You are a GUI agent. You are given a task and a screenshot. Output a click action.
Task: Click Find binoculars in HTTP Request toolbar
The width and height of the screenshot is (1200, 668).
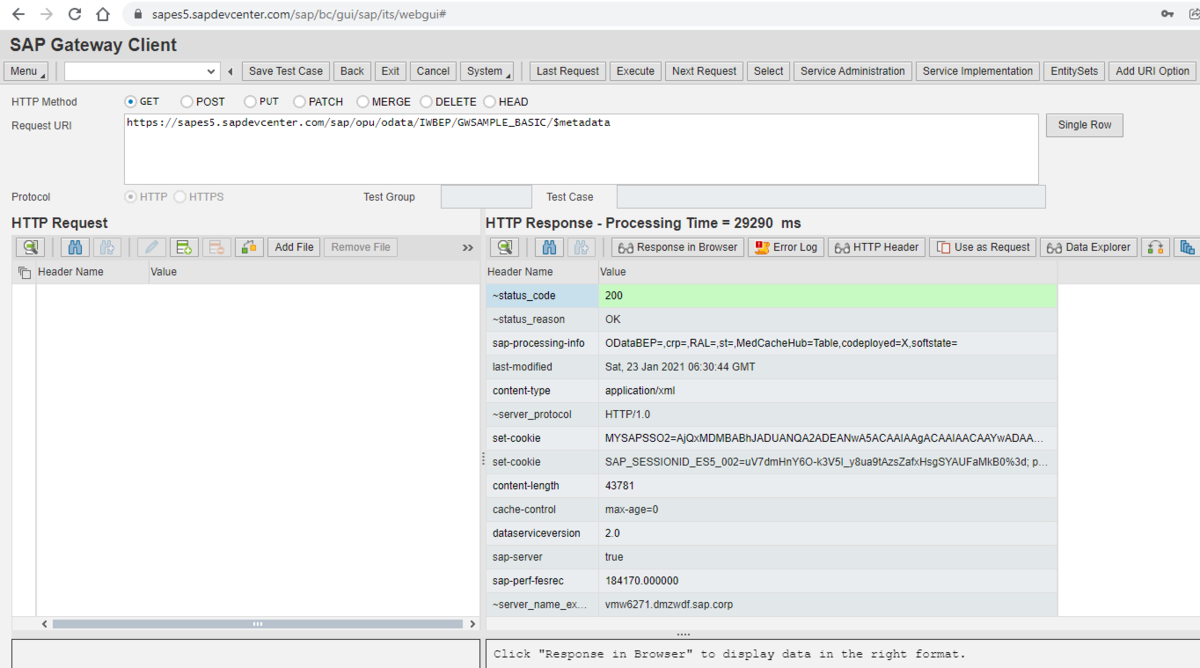75,247
